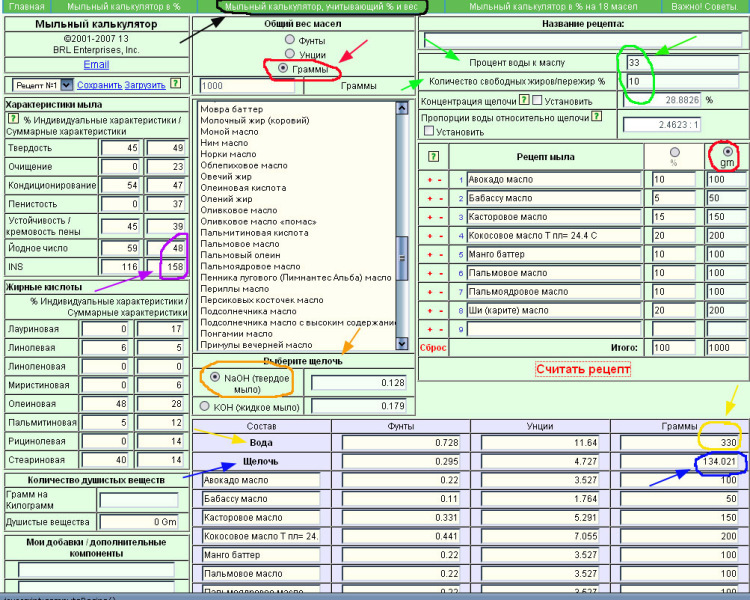Click the Сохранить link
Image resolution: width=750 pixels, height=600 pixels.
point(99,85)
